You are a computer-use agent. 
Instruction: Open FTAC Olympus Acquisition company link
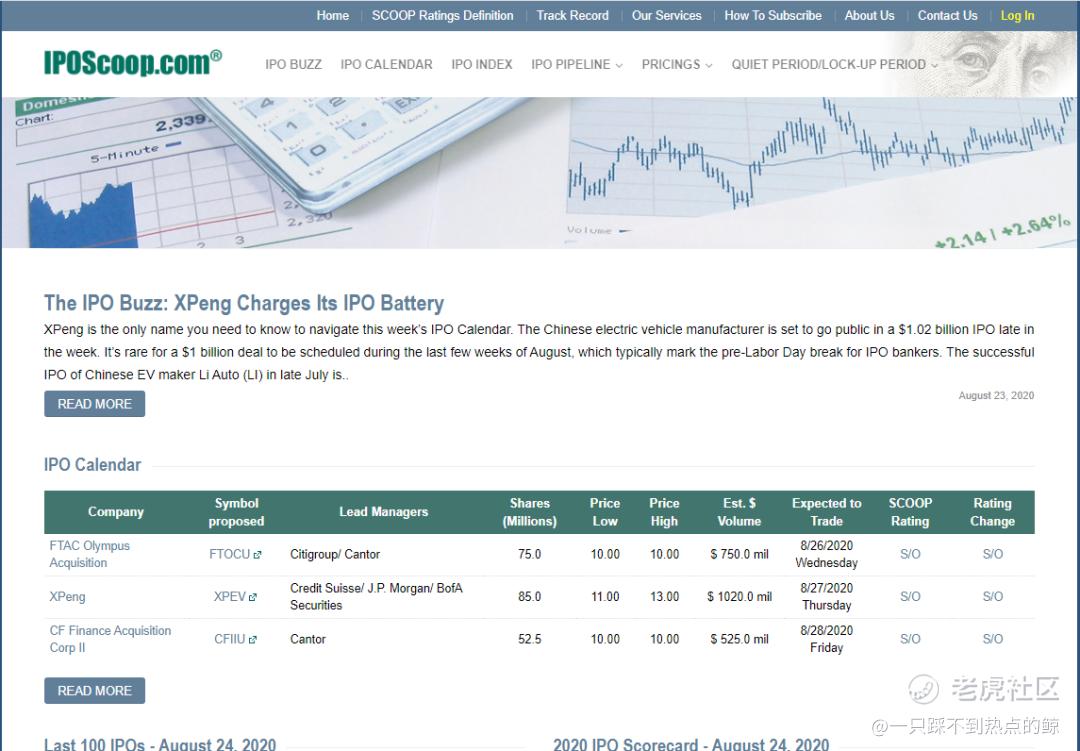[x=90, y=554]
